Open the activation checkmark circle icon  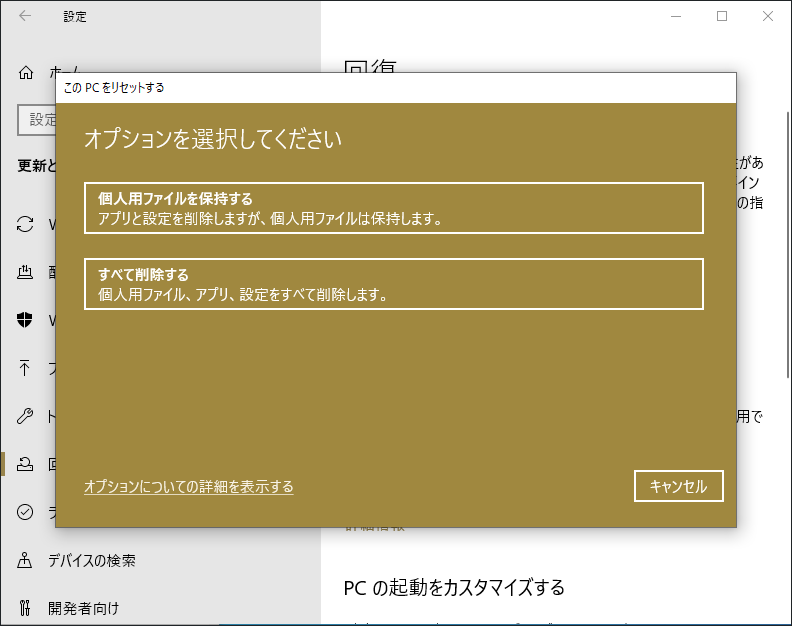point(25,512)
